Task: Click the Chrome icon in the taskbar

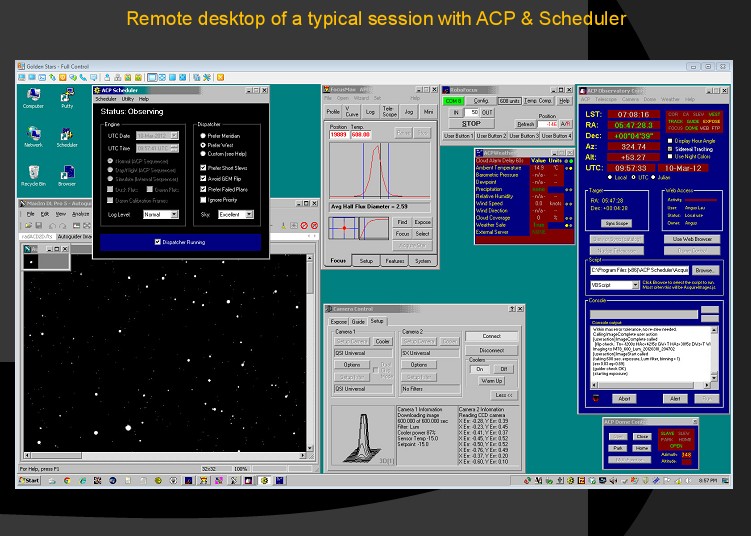Action: click(68, 480)
